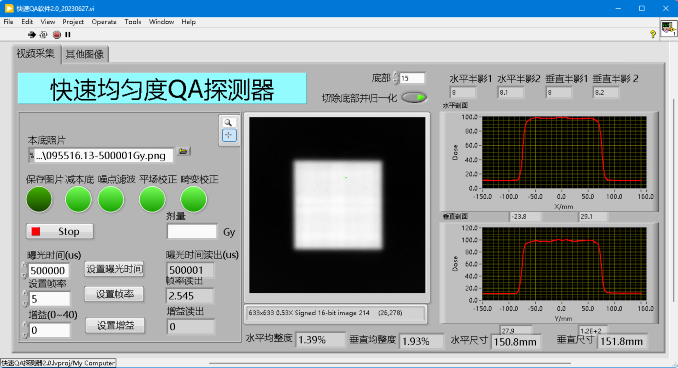Select the zoom magnifier image tool
Viewport: 678px width, 368px height.
[228, 122]
